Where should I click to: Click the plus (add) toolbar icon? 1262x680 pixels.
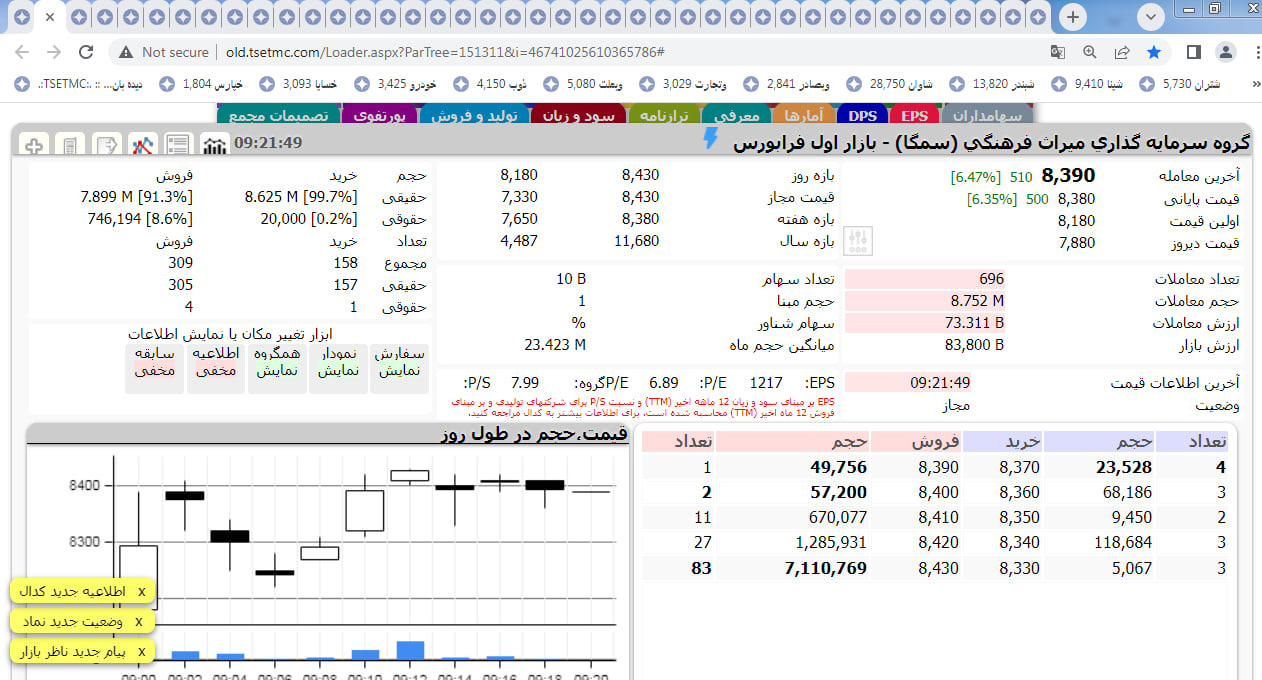tap(34, 145)
